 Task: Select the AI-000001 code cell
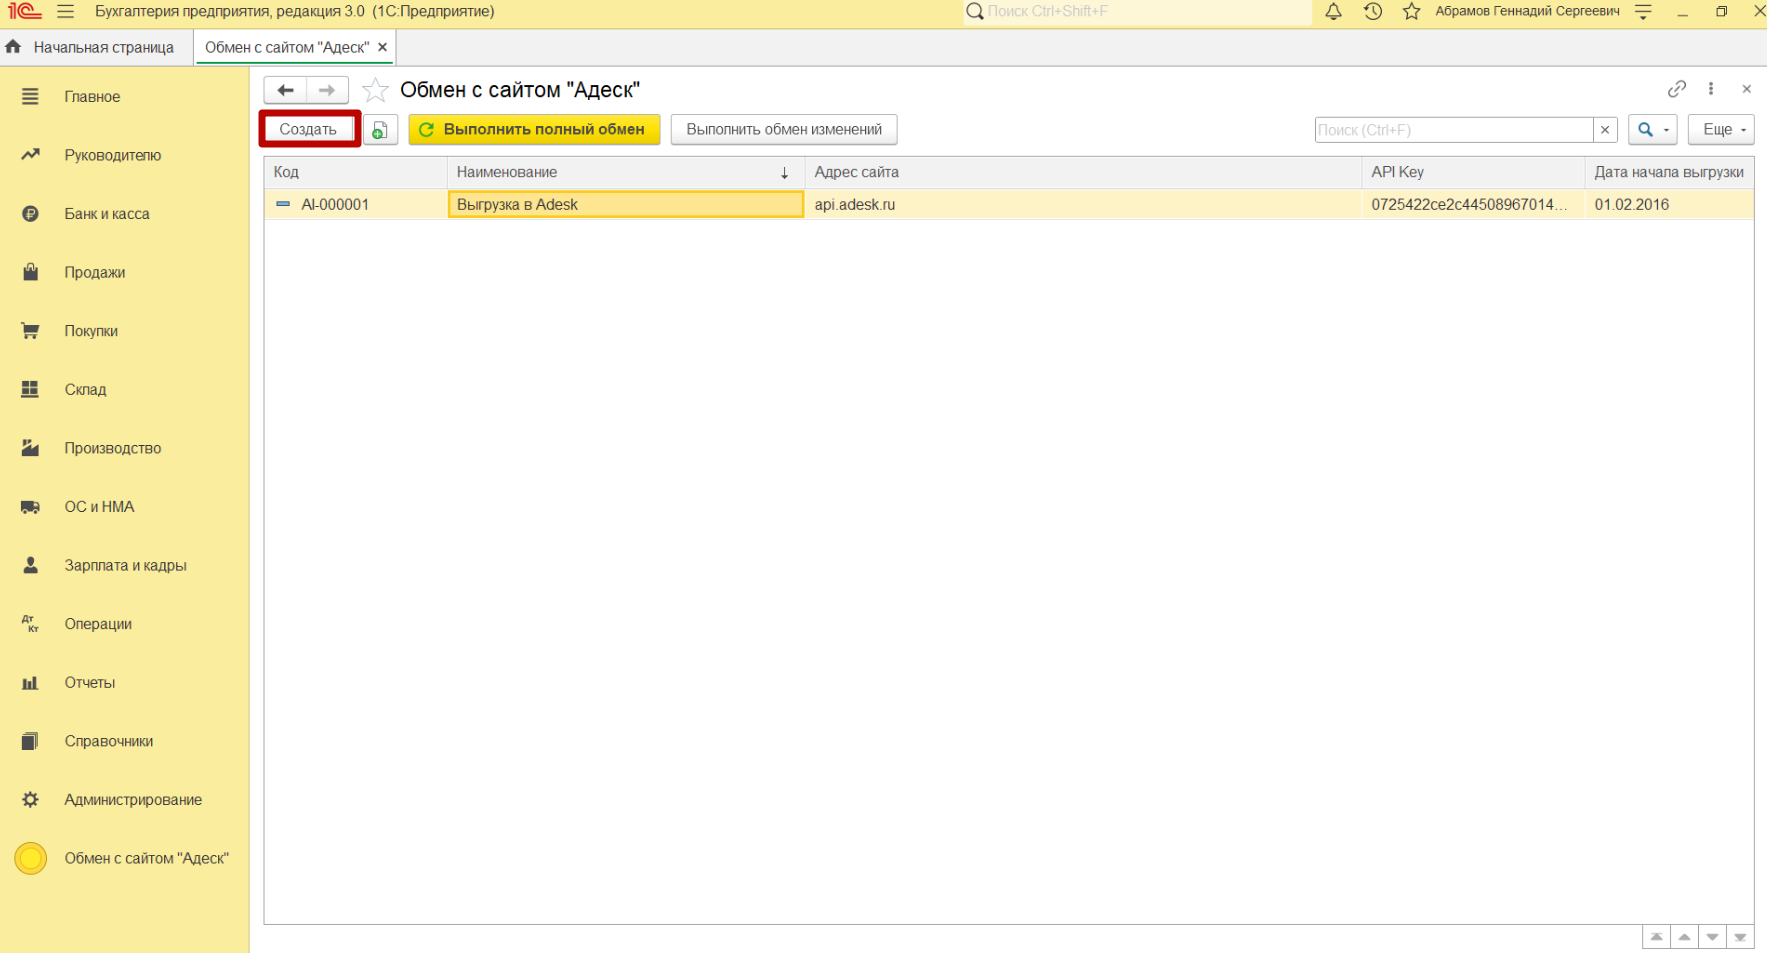tap(355, 204)
